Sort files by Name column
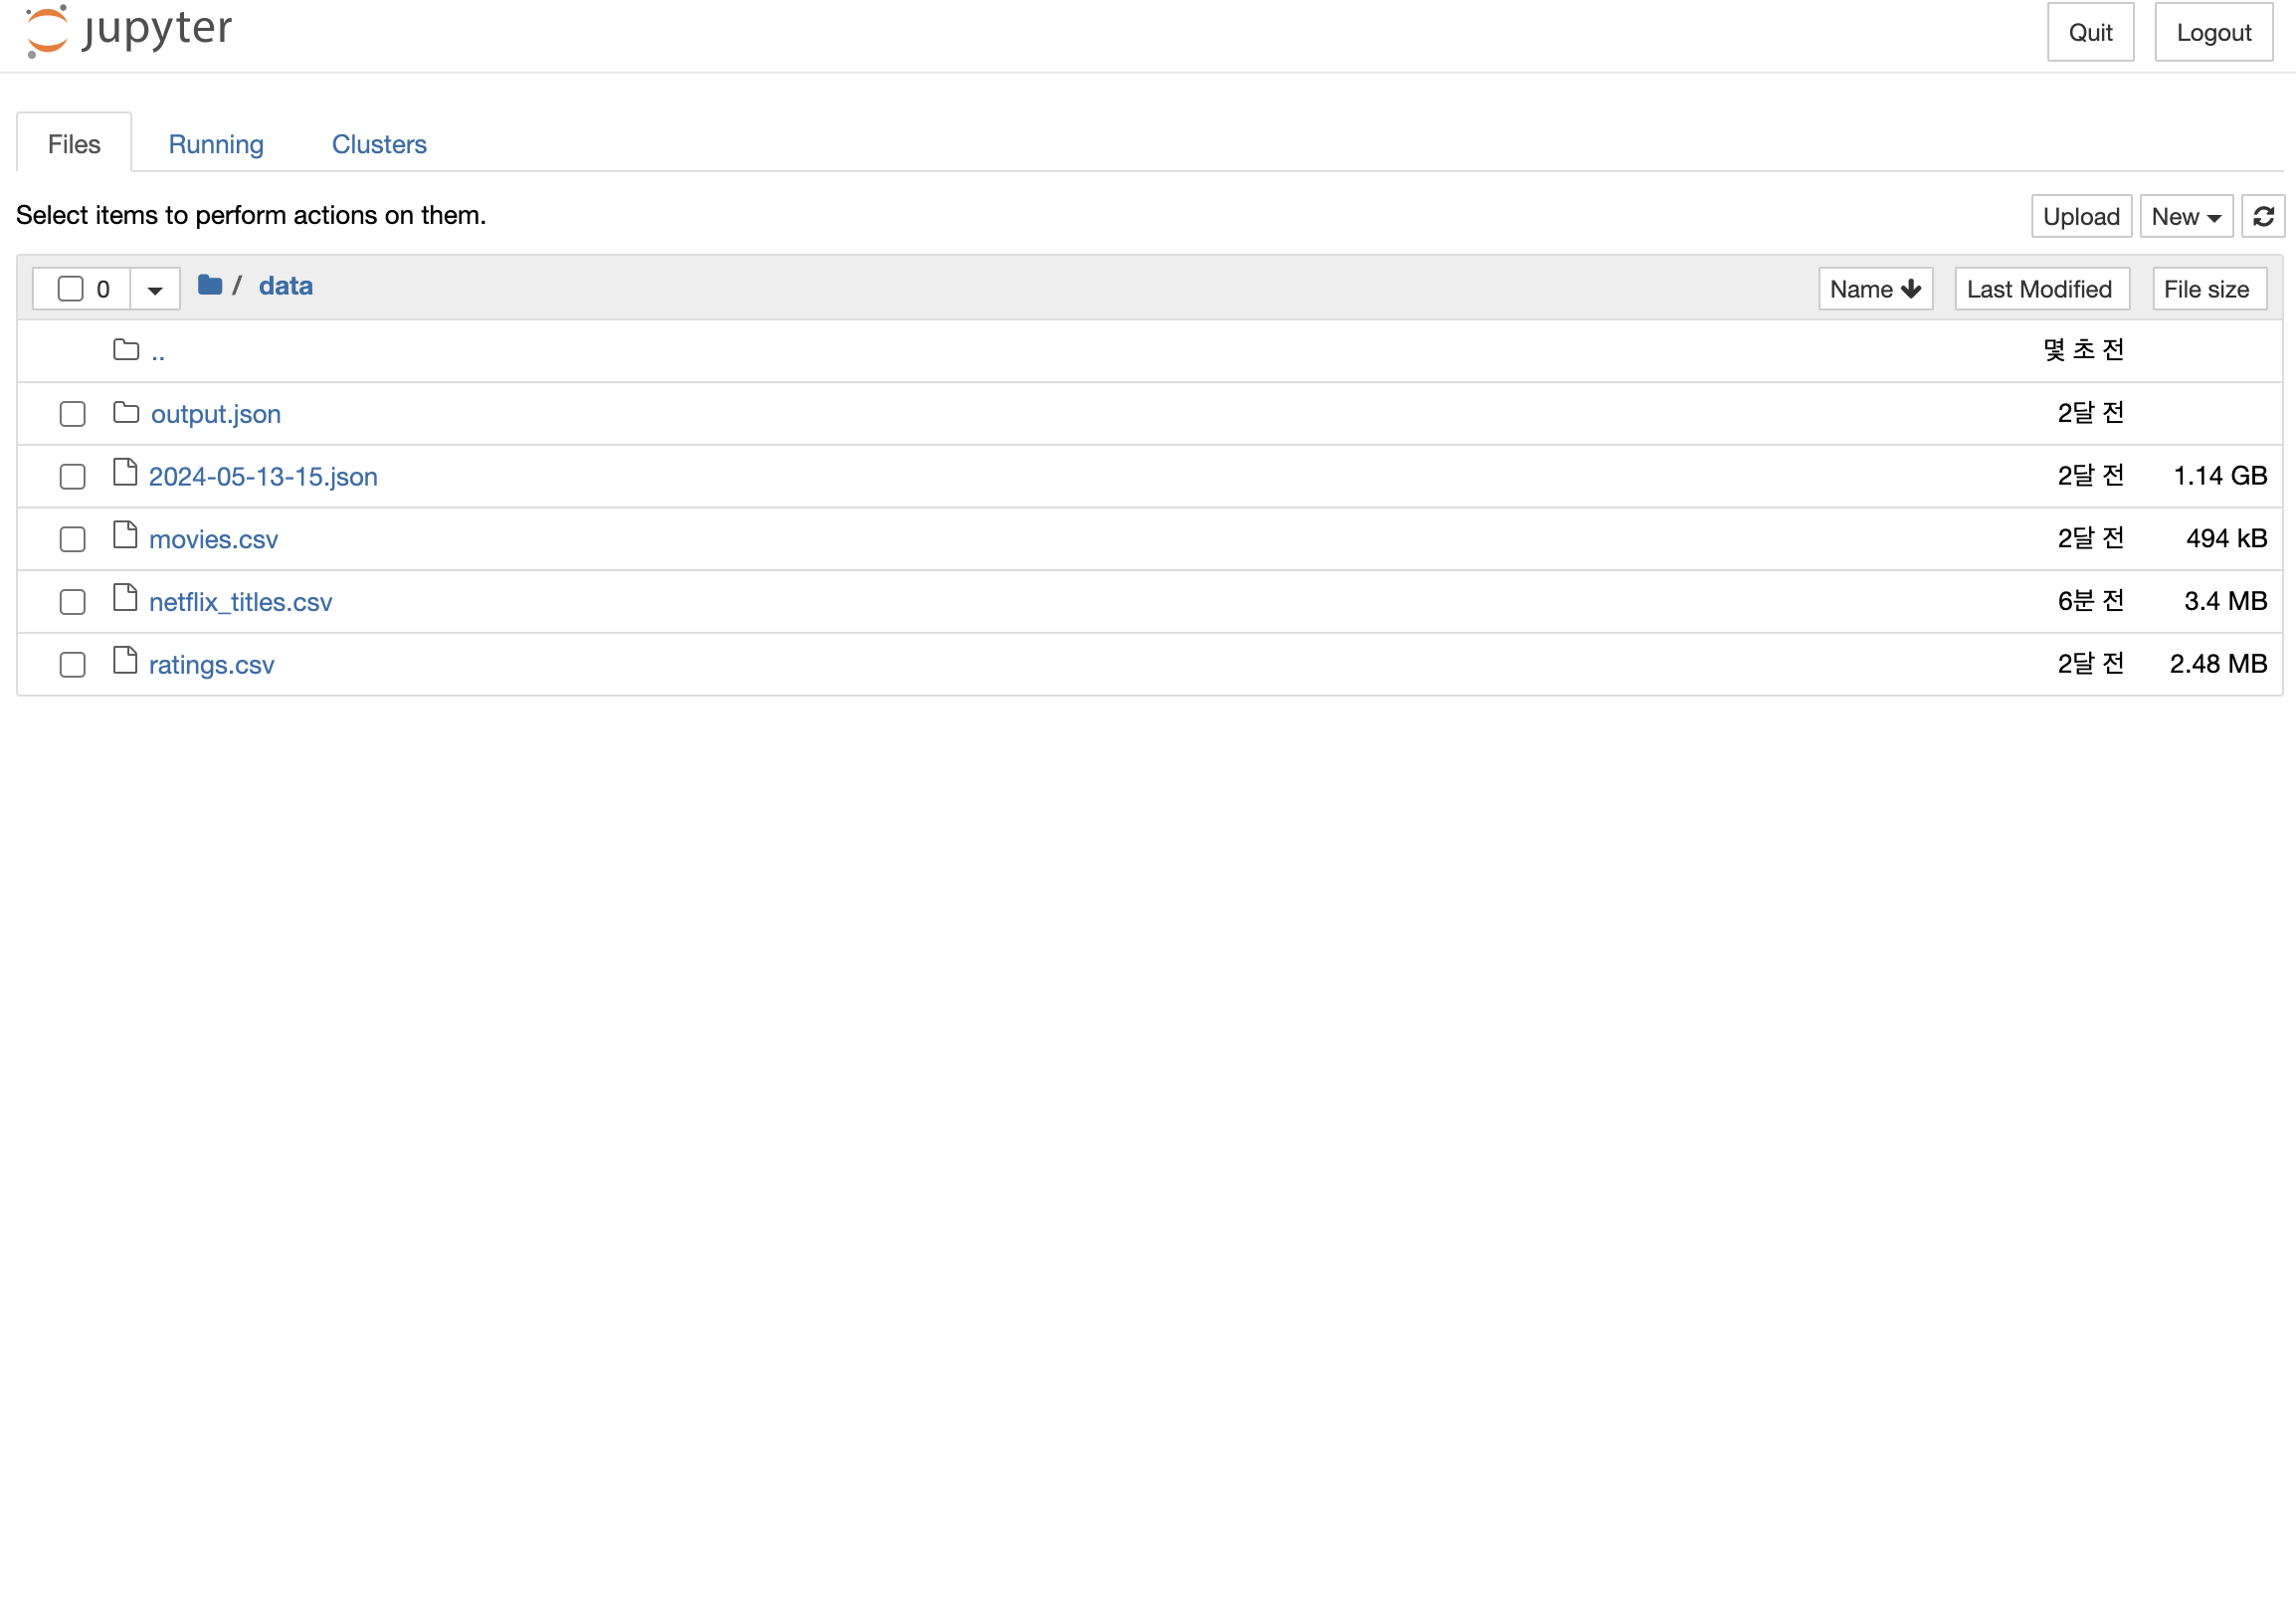This screenshot has height=1622, width=2296. point(1874,289)
